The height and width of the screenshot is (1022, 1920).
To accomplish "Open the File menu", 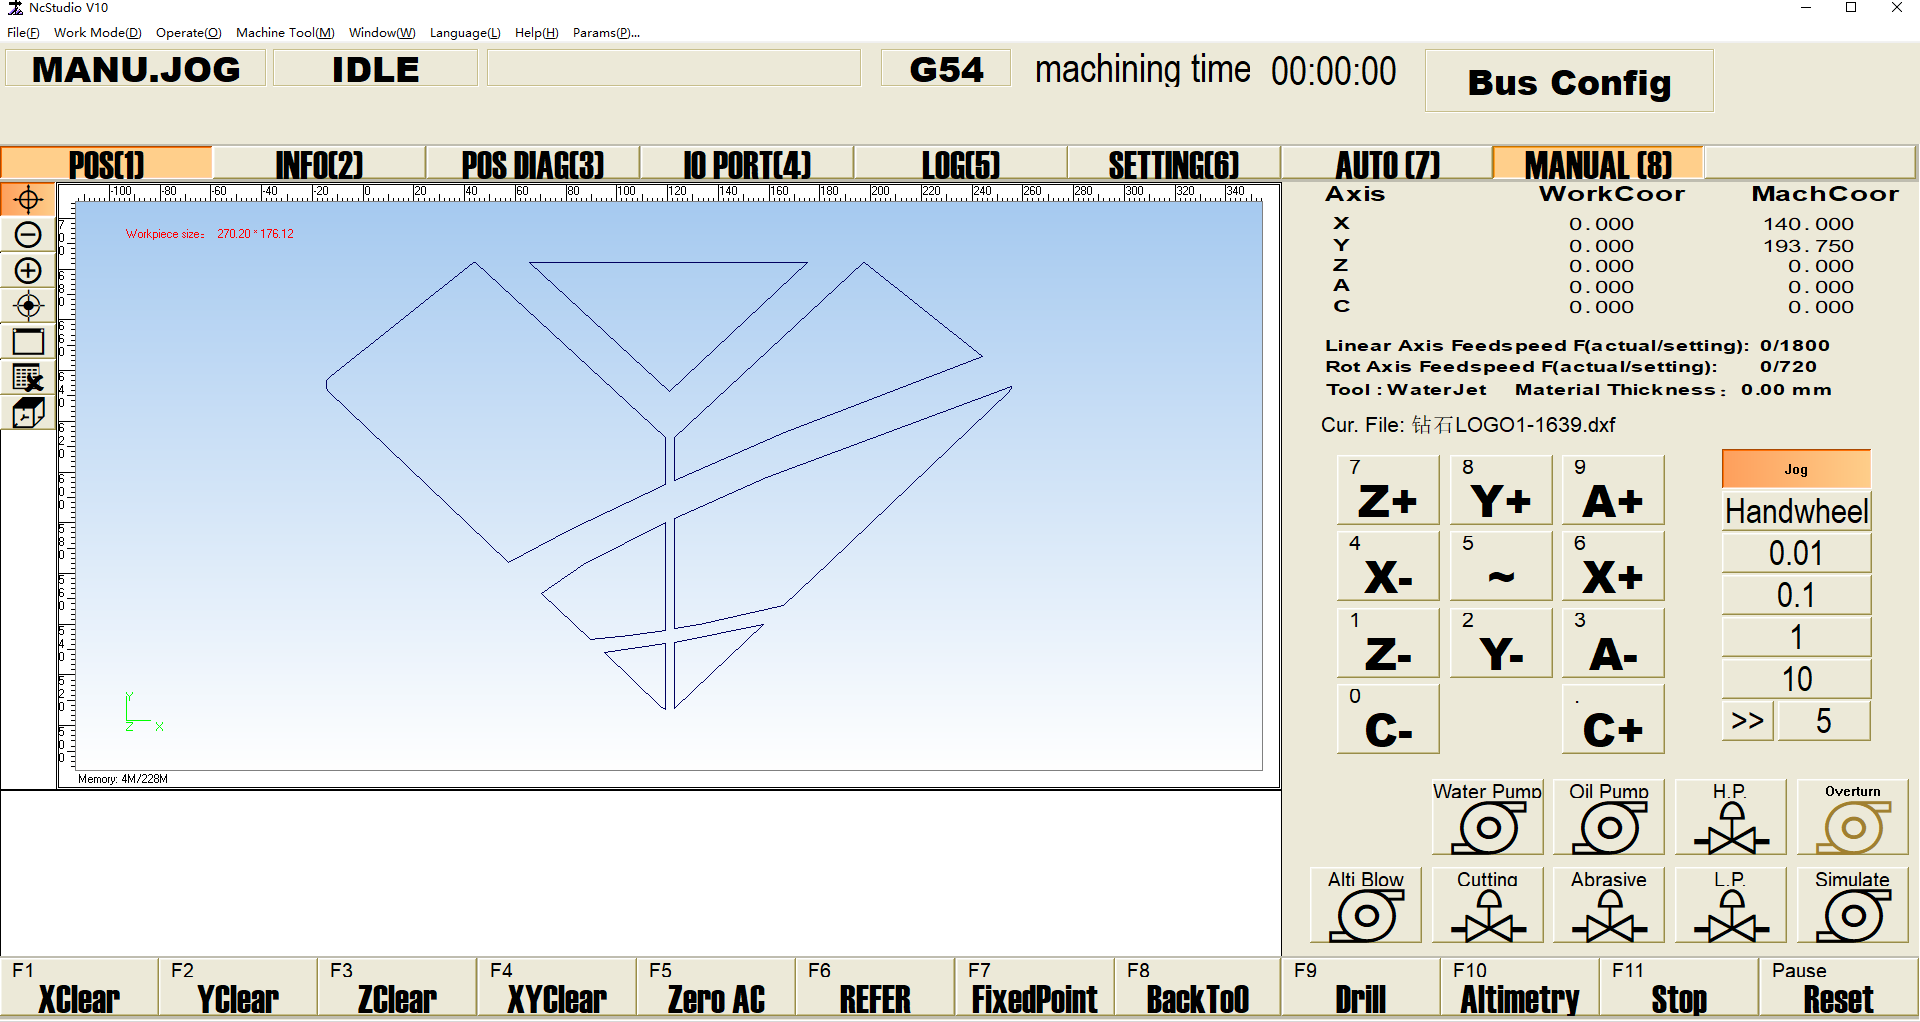I will click(23, 33).
